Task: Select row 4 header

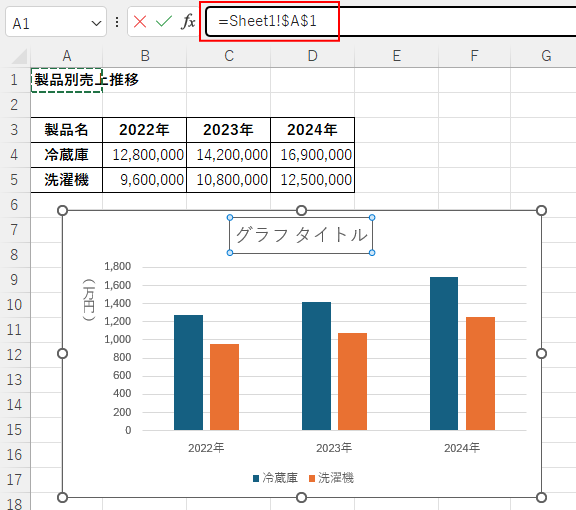Action: 15,155
